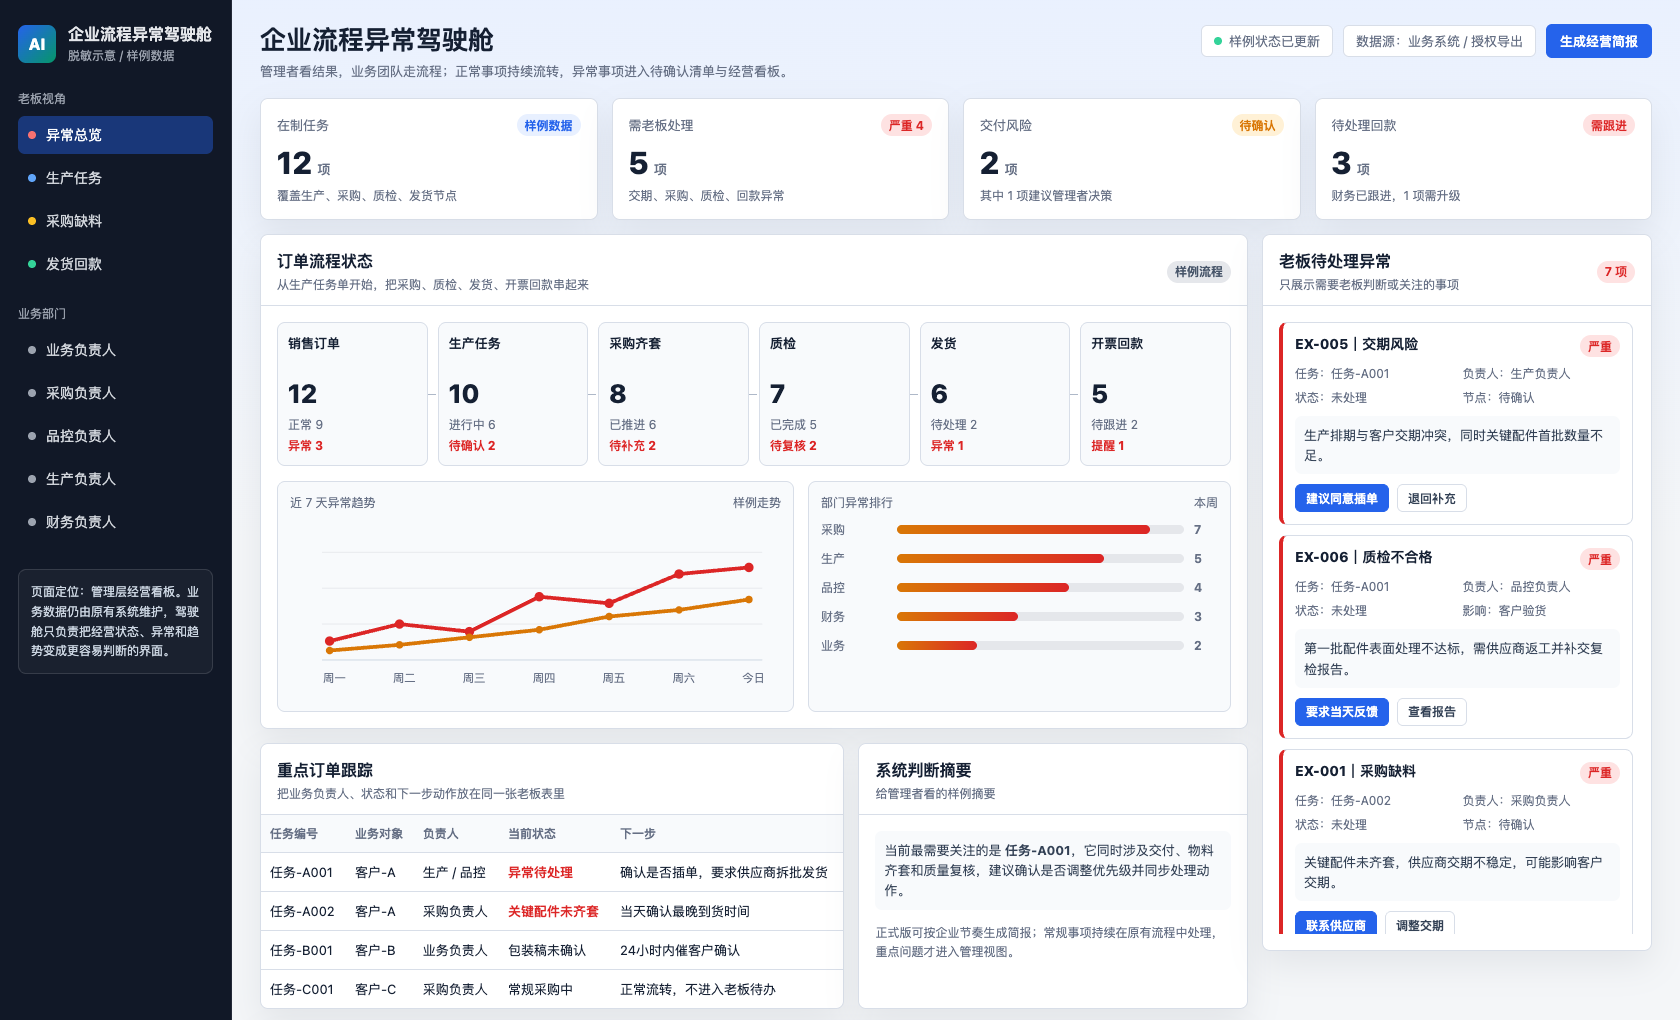Open the 需老板处理 summary card
Screen dimensions: 1680x1020
click(780, 159)
